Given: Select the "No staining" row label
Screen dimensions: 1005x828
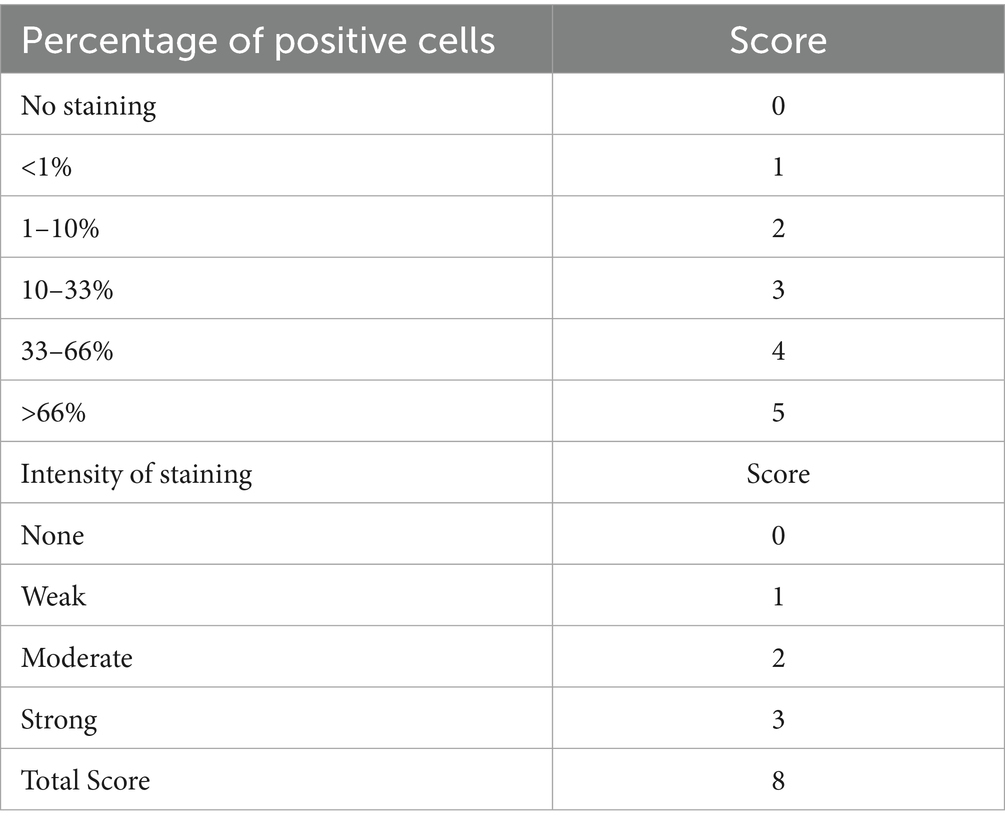Looking at the screenshot, I should click(88, 105).
